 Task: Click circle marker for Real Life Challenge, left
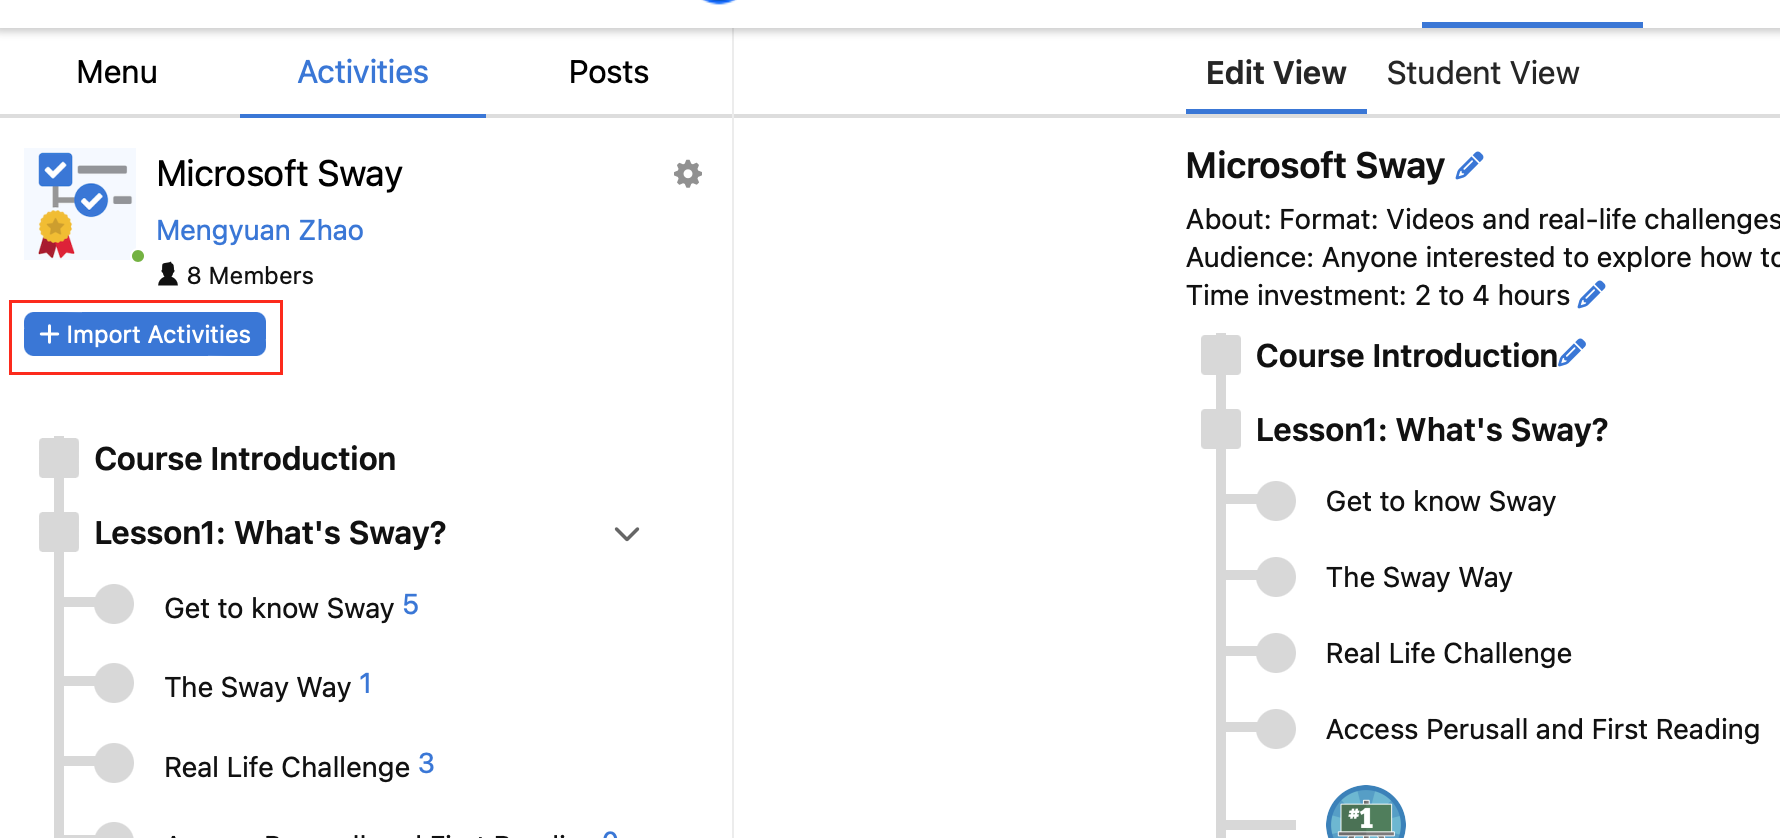[x=114, y=763]
